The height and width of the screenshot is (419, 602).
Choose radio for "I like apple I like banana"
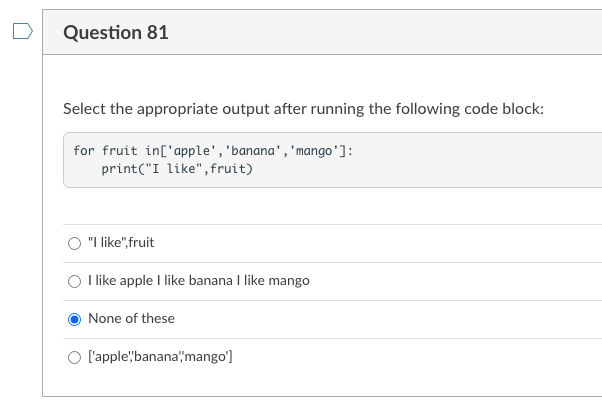(x=74, y=281)
